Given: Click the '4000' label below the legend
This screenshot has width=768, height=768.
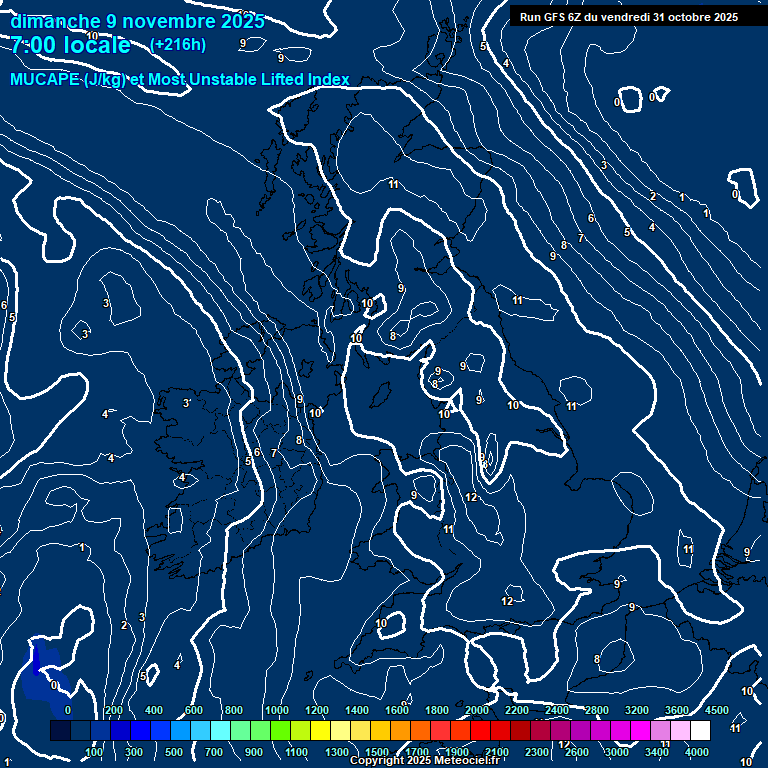Looking at the screenshot, I should coord(697,751).
